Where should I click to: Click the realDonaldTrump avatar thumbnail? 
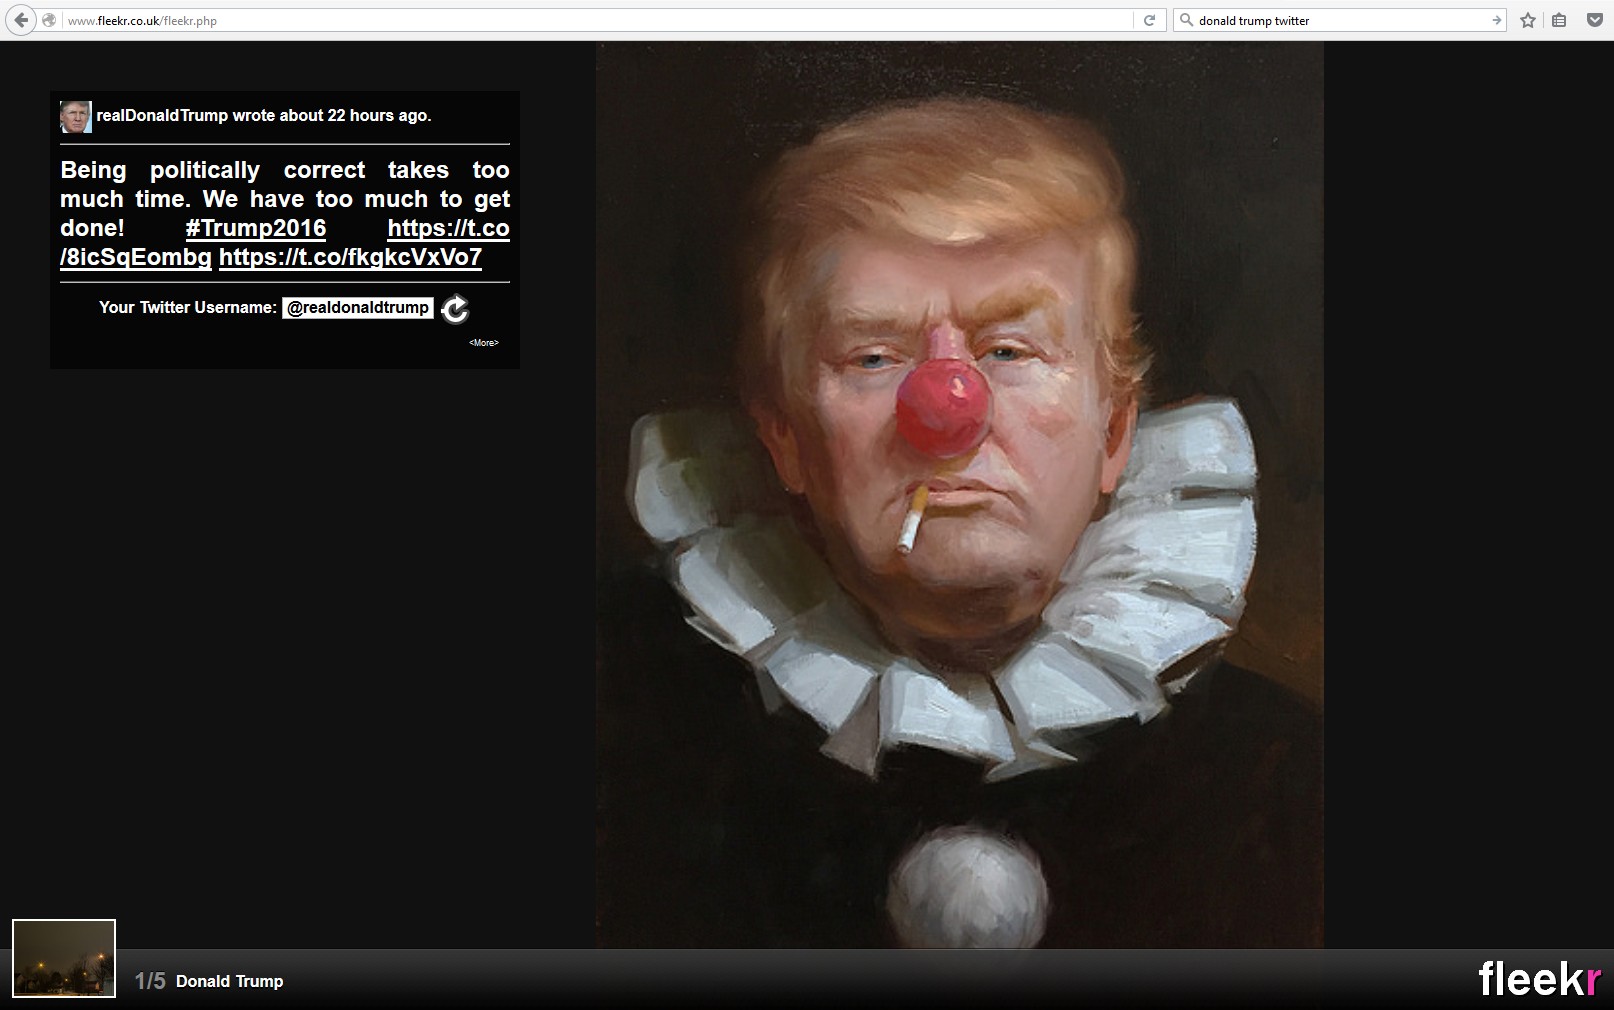tap(76, 117)
